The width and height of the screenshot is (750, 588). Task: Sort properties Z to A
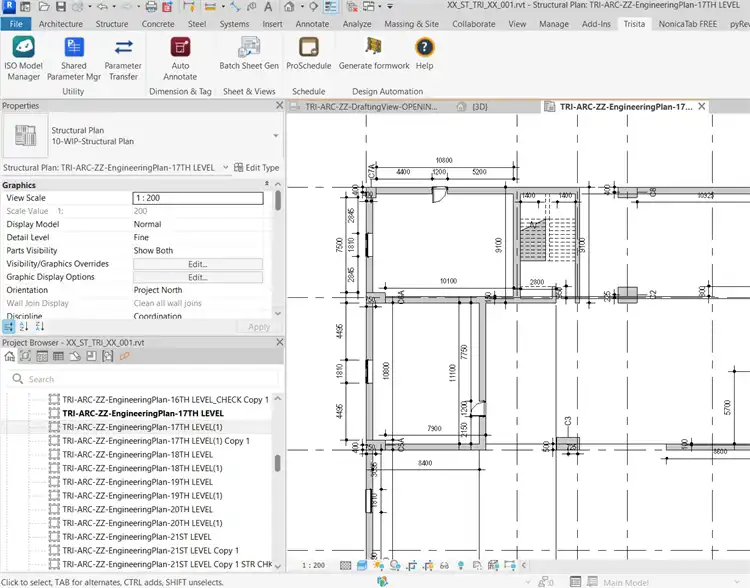(40, 327)
